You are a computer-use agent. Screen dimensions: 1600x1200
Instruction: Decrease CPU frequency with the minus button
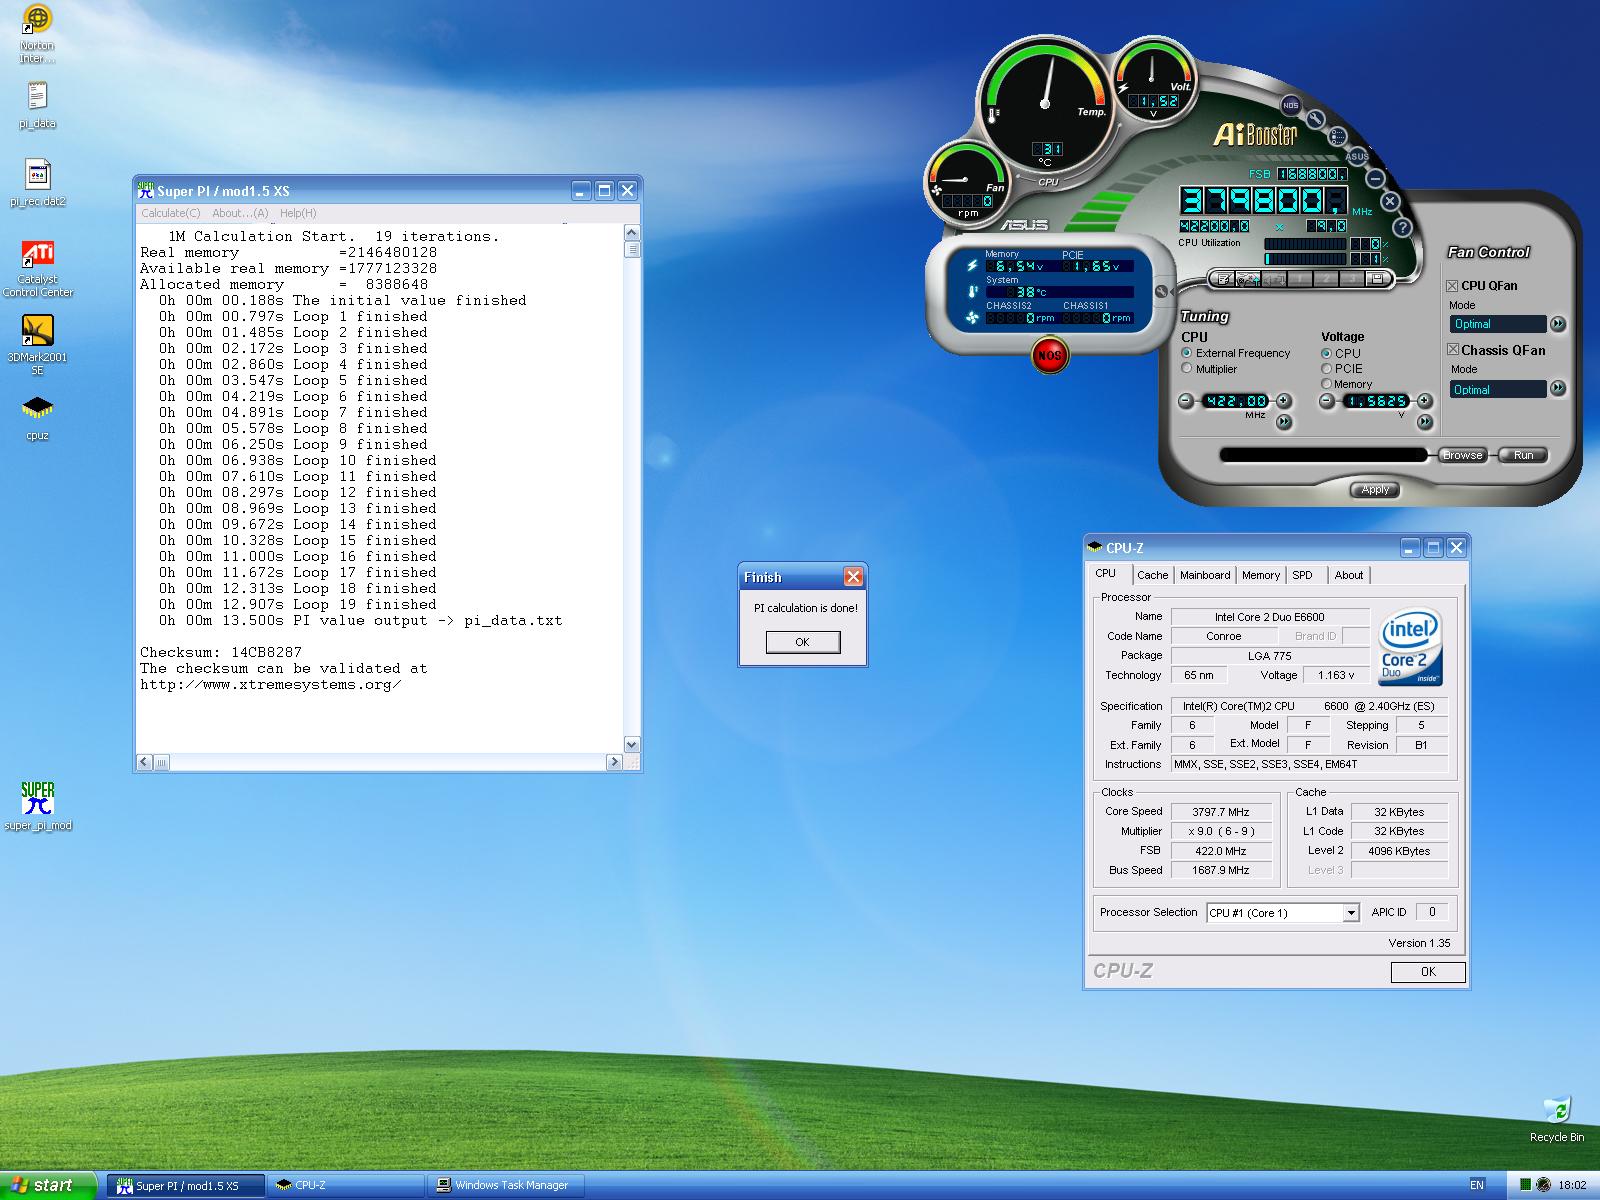(1186, 401)
